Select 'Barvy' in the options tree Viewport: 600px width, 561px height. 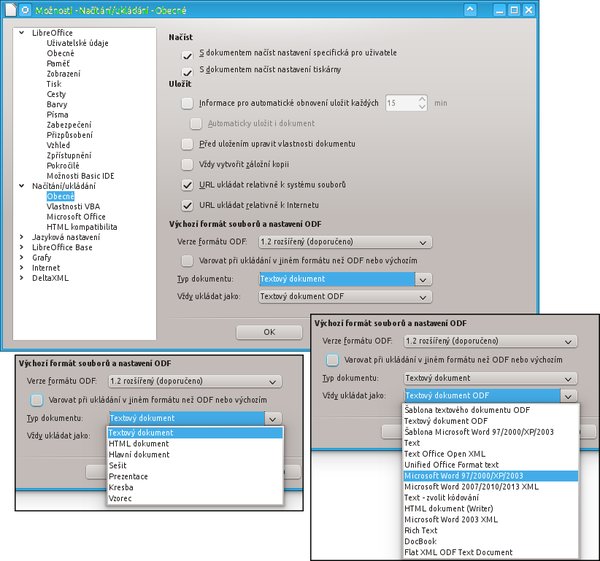click(x=57, y=104)
